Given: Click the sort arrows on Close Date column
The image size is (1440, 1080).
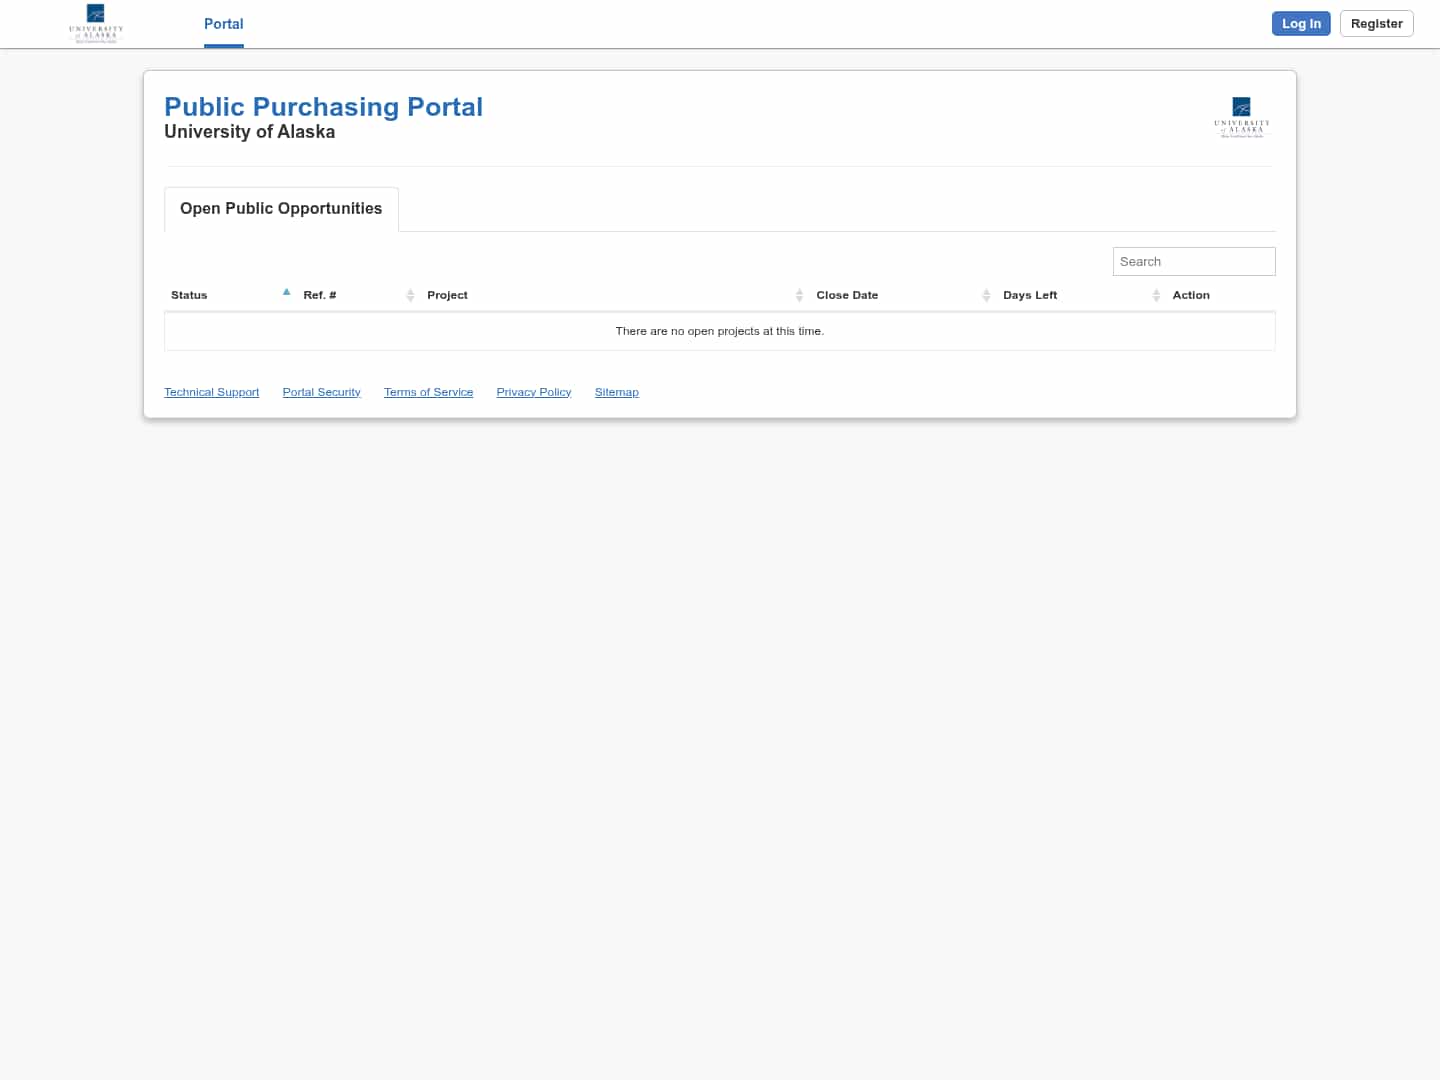Looking at the screenshot, I should 986,295.
